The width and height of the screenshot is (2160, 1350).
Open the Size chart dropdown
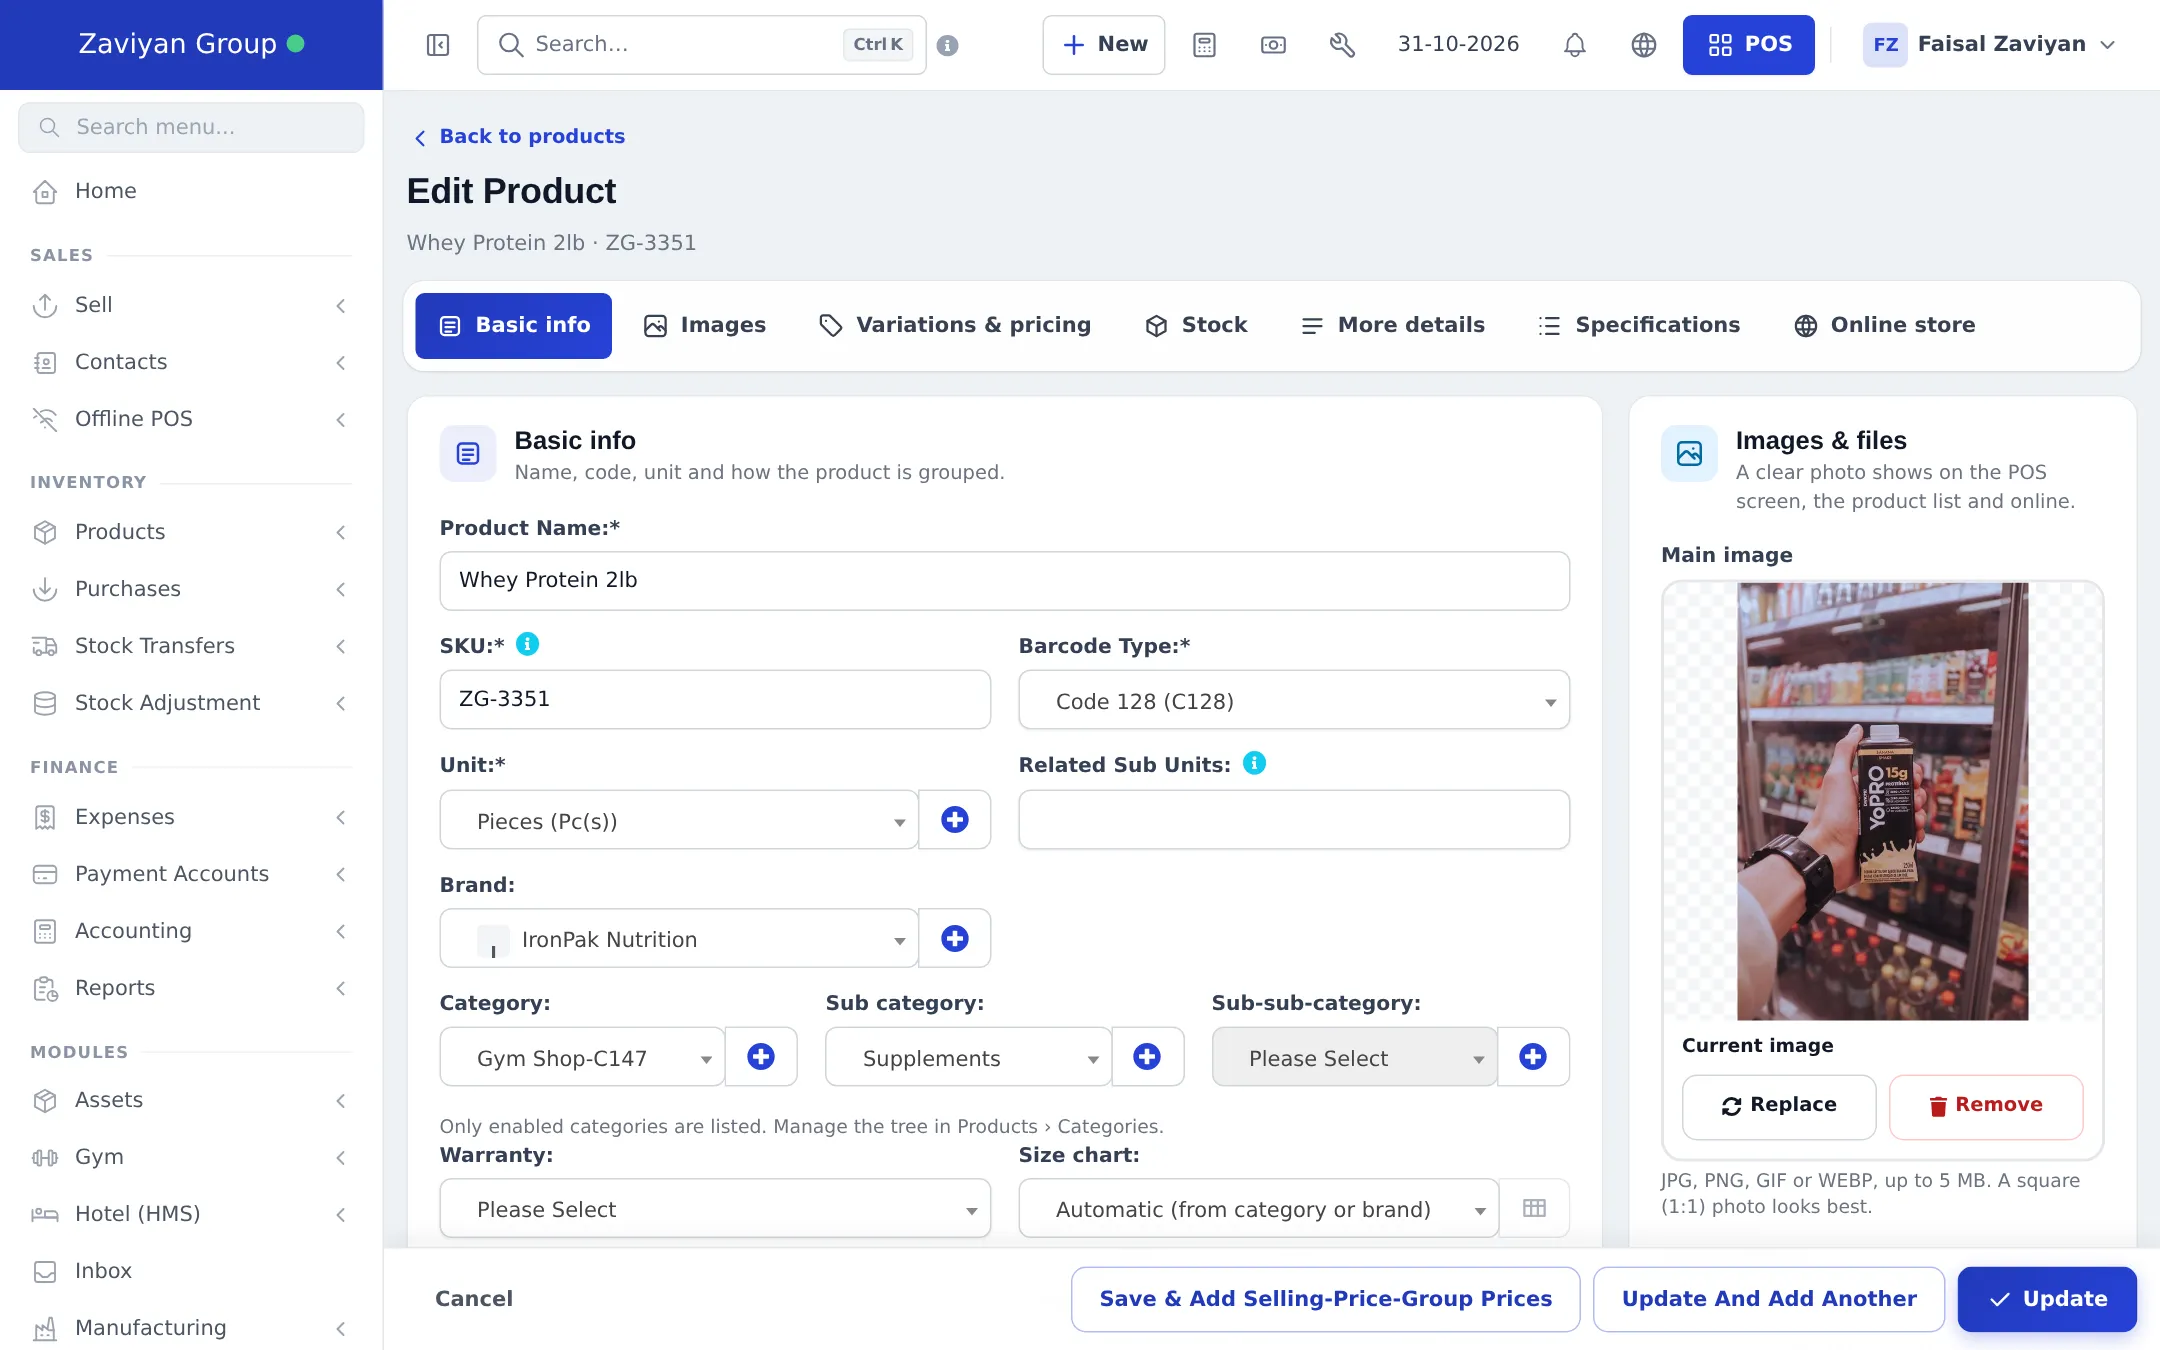coord(1258,1209)
